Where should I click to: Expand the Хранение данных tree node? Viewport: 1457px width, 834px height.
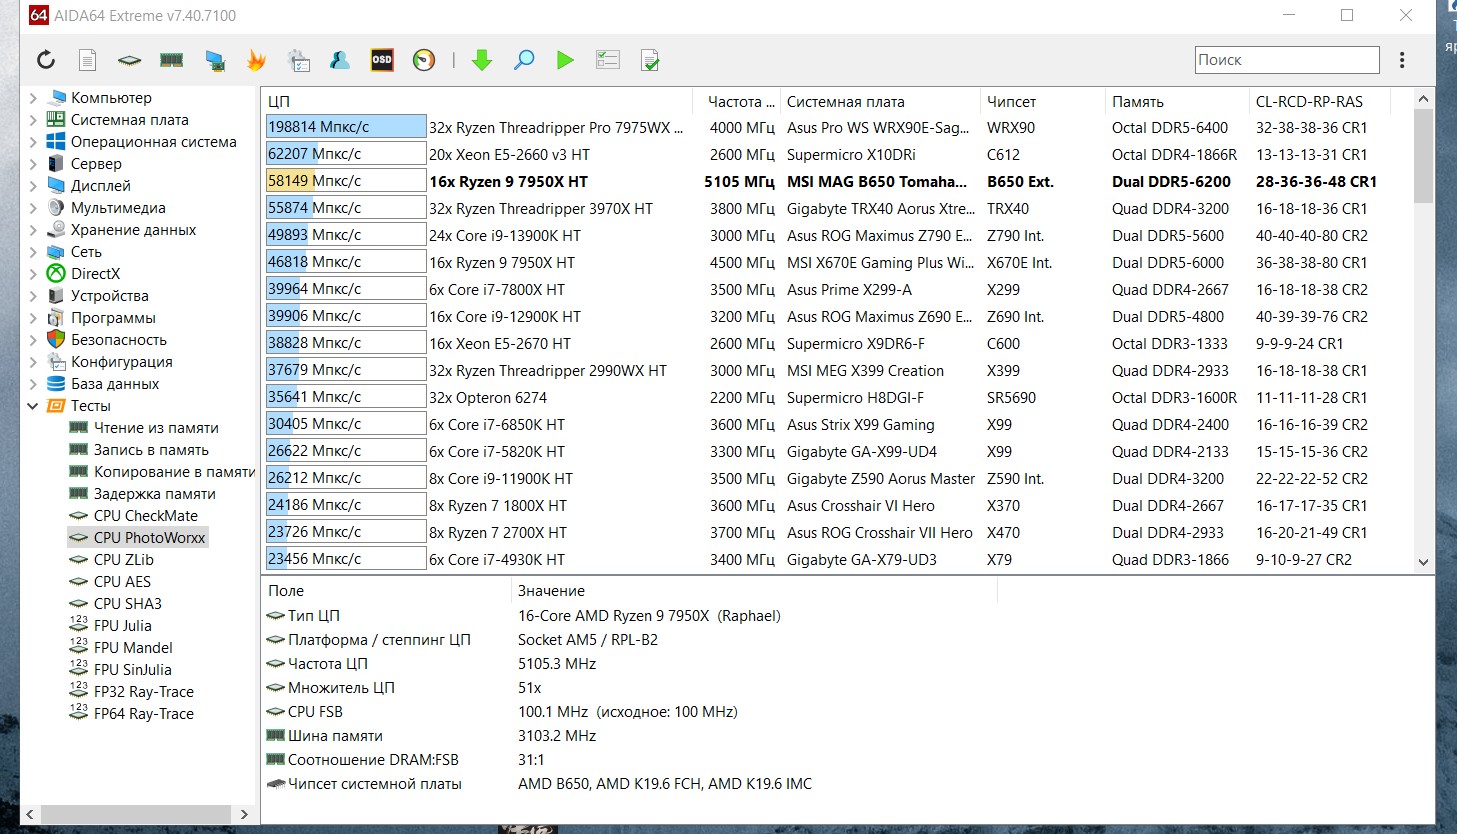tap(33, 230)
